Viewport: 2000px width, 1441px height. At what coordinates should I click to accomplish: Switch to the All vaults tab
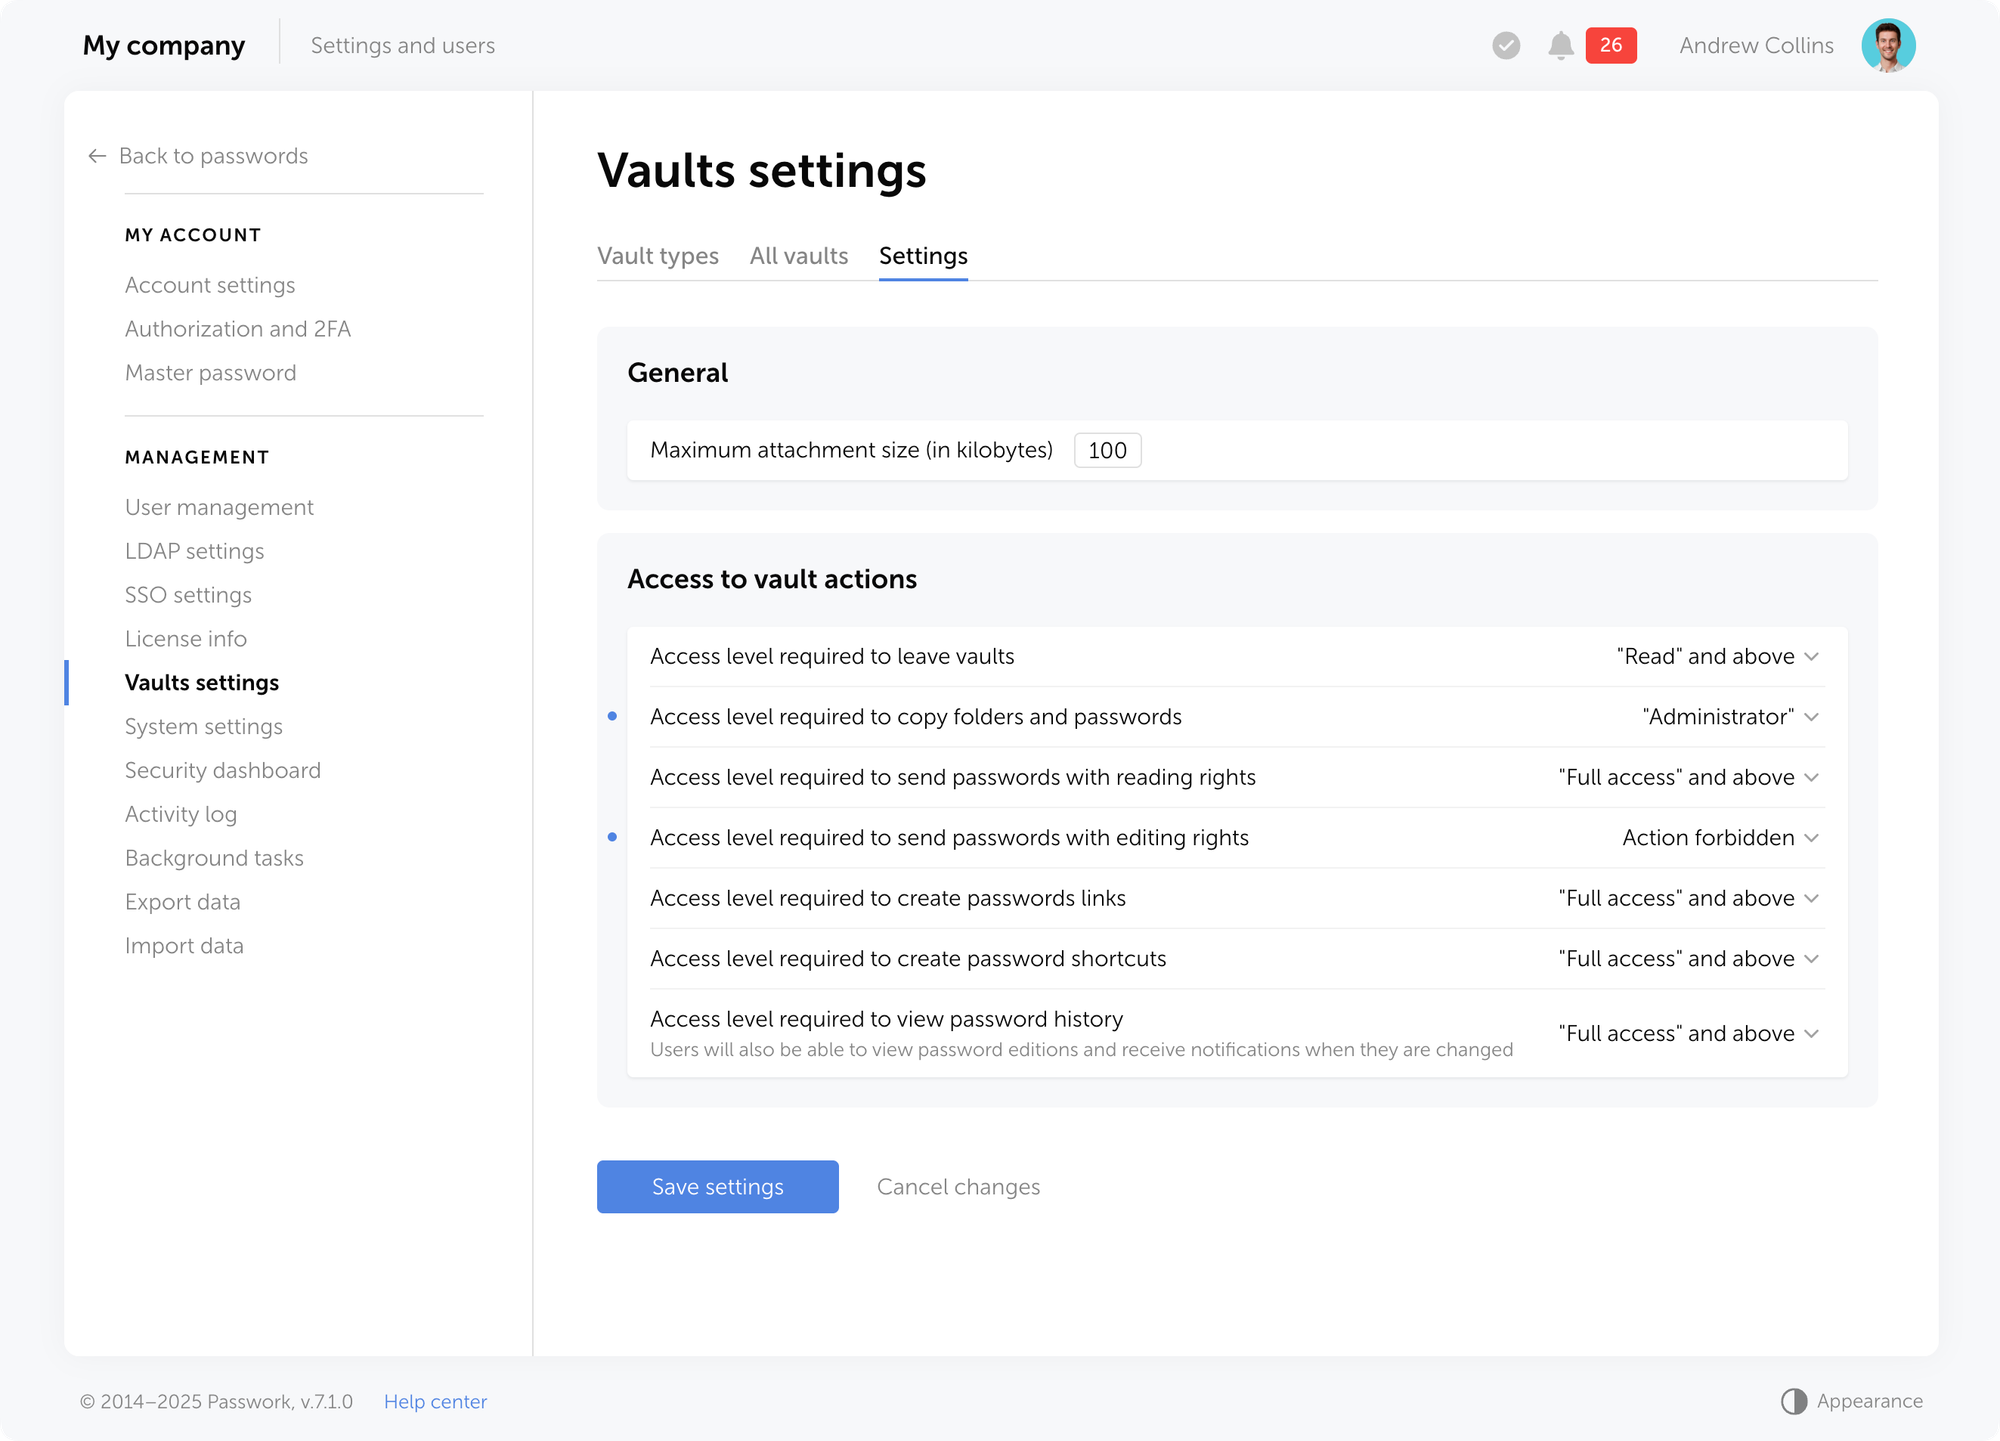(798, 256)
